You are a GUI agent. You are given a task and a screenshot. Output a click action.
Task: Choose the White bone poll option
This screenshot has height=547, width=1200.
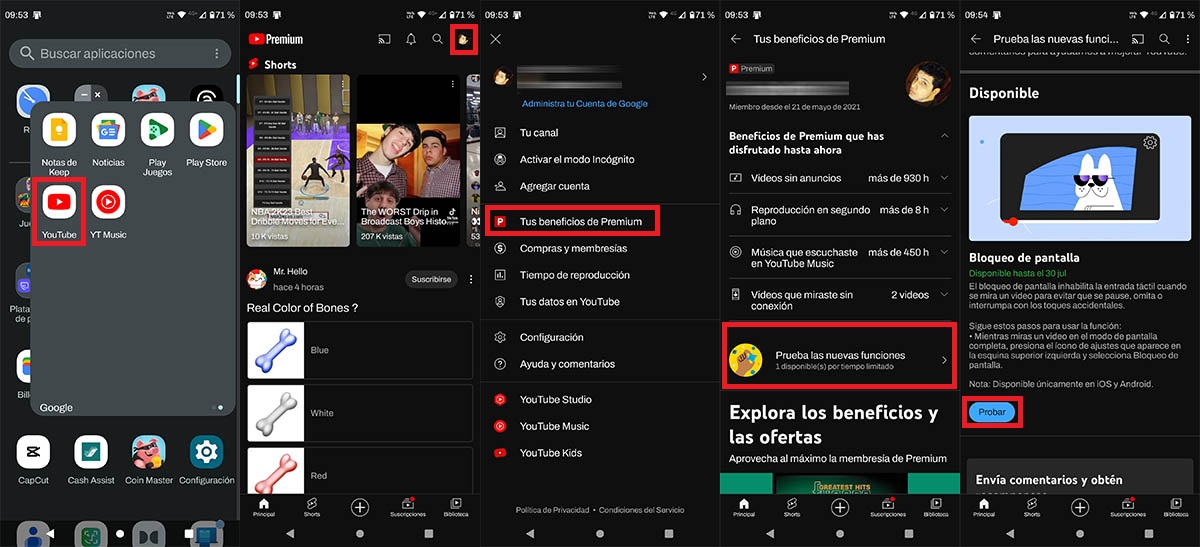pos(360,412)
